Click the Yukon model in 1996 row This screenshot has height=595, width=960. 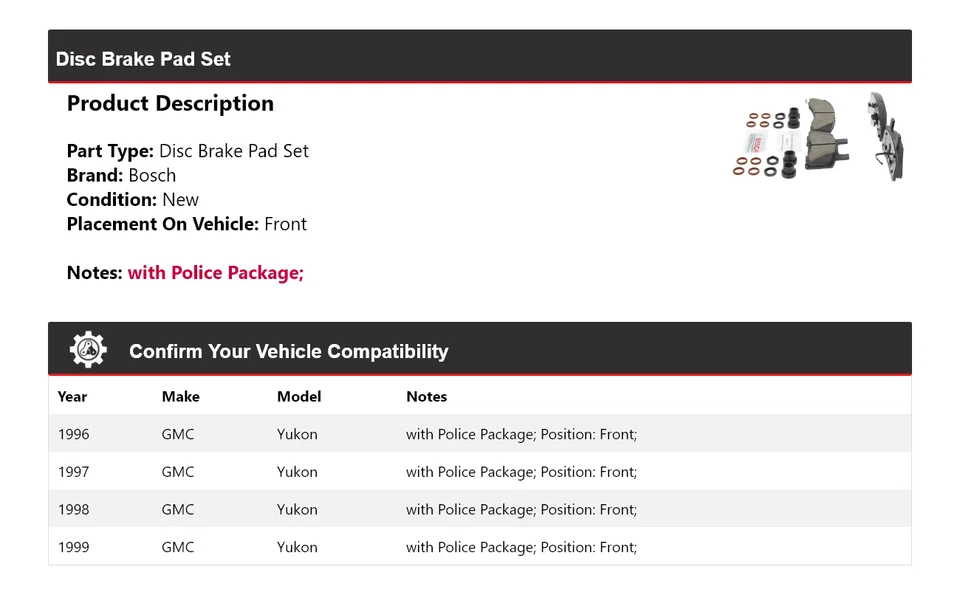click(297, 434)
